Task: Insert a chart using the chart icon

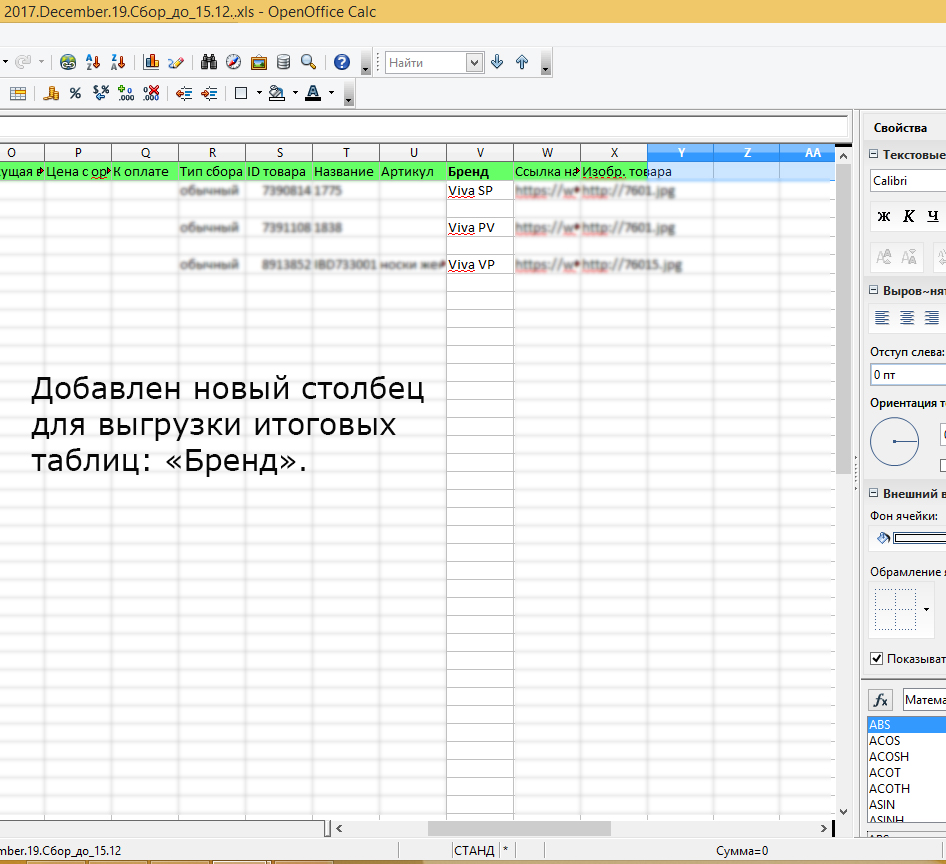Action: [152, 62]
